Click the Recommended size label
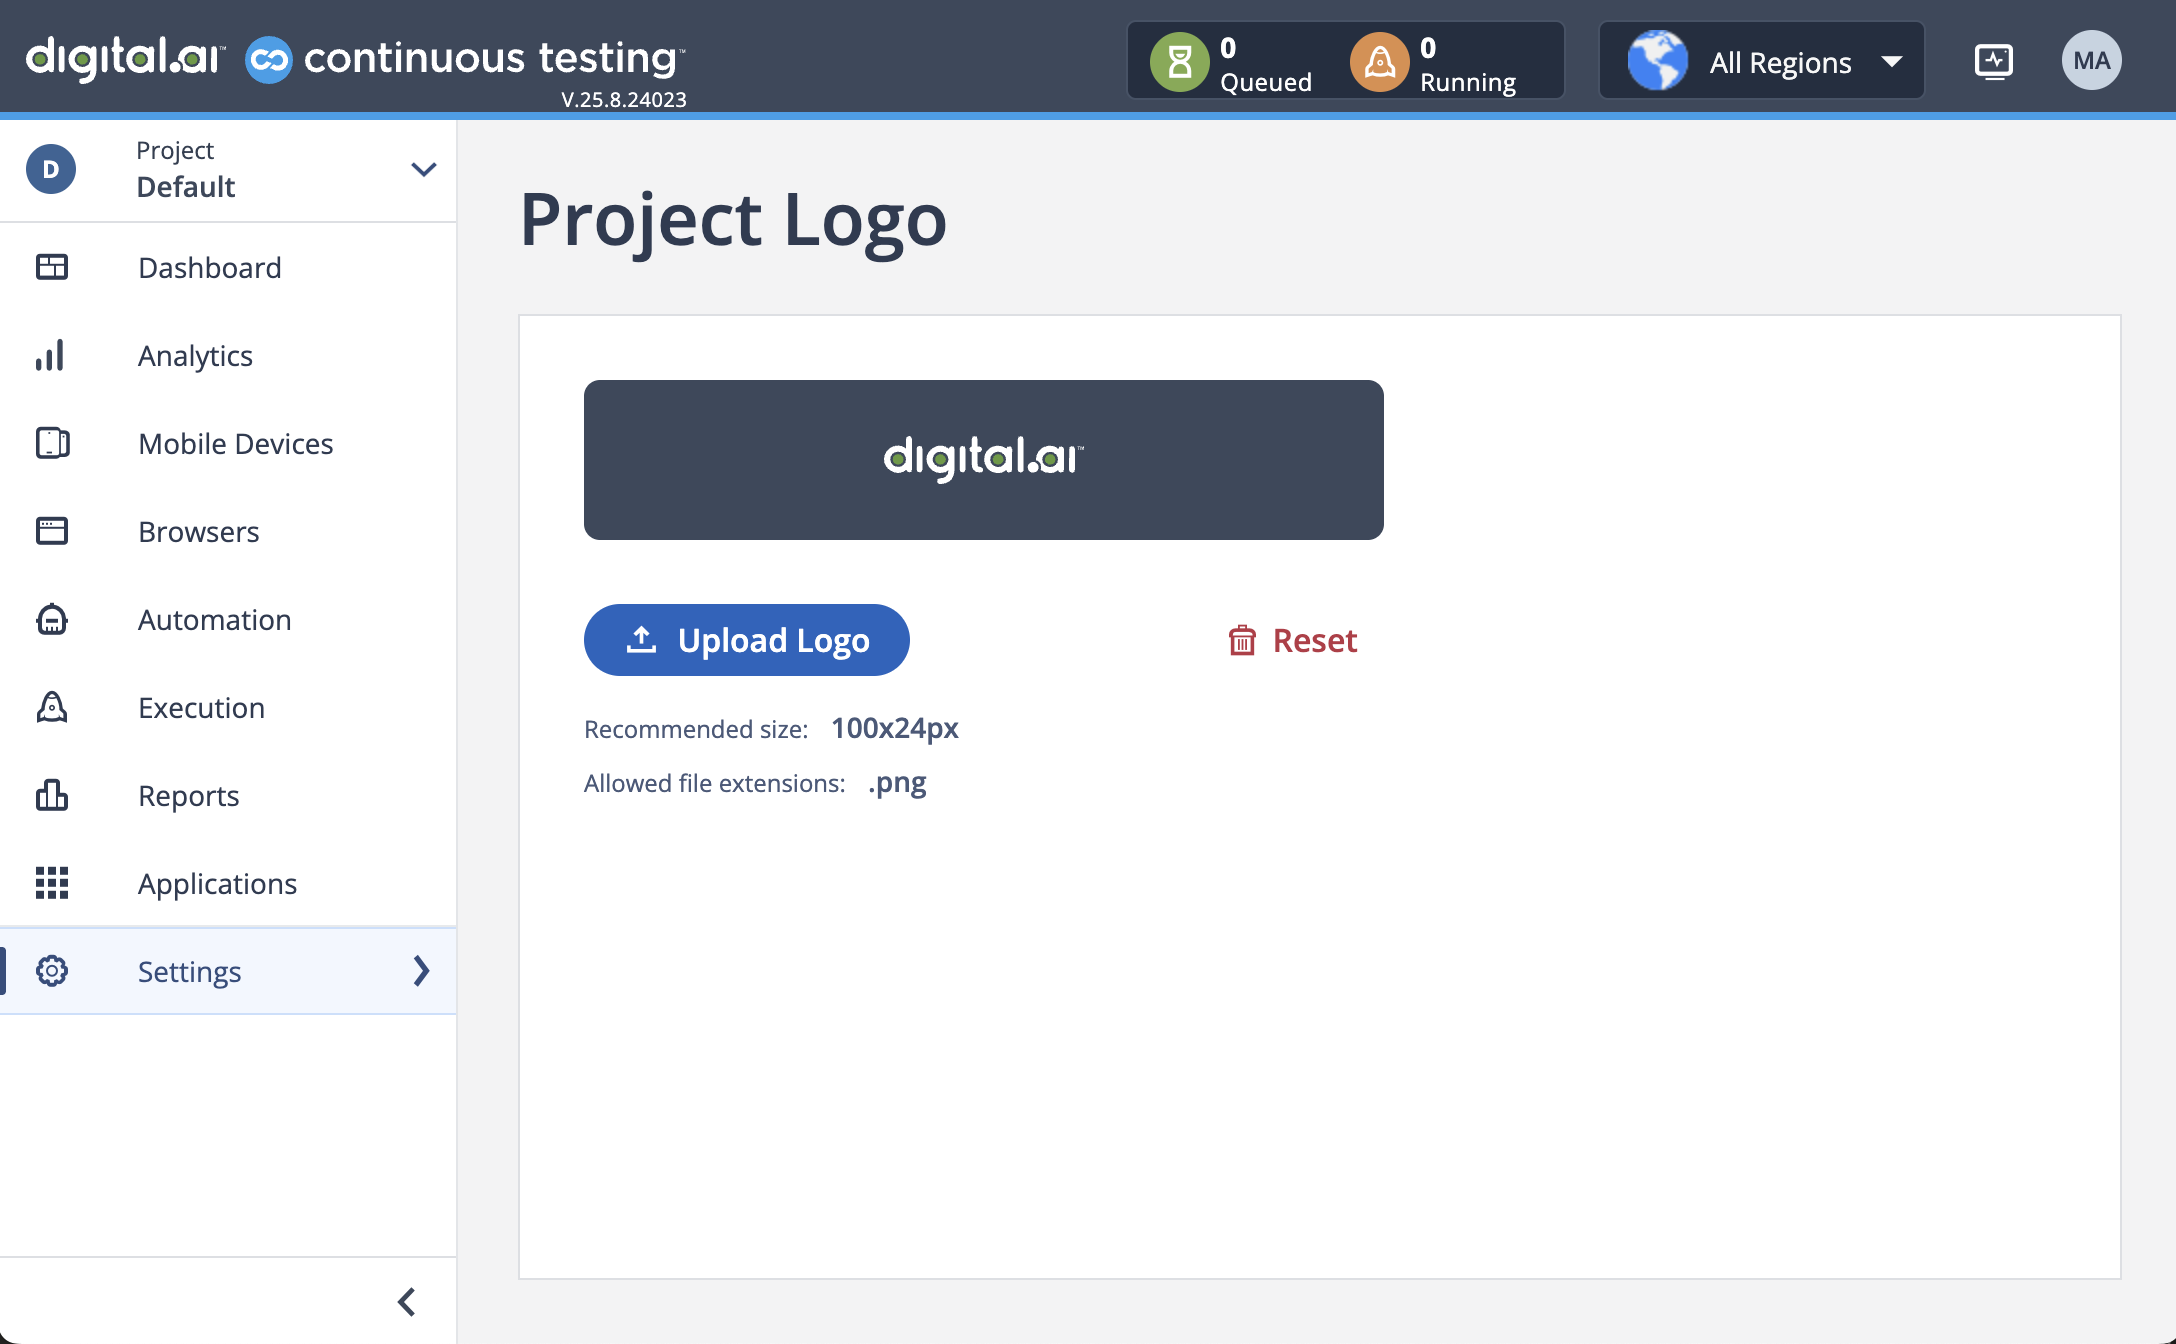The image size is (2176, 1344). (x=696, y=729)
